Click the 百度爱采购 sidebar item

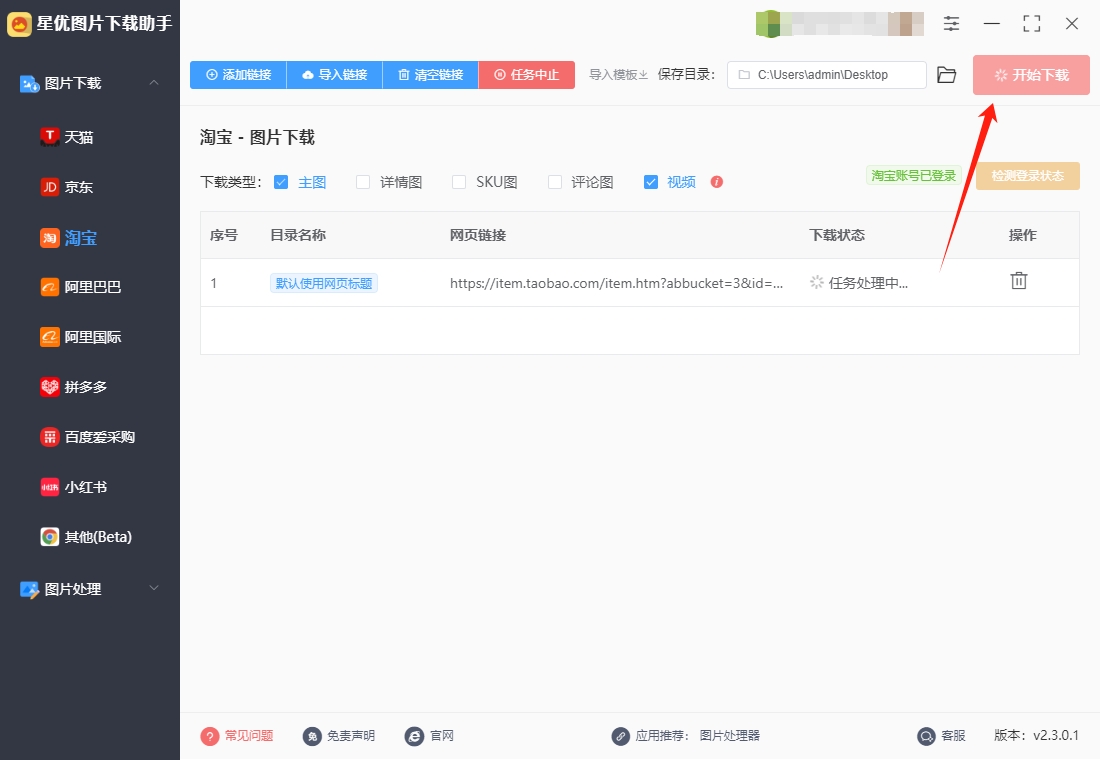click(x=88, y=437)
